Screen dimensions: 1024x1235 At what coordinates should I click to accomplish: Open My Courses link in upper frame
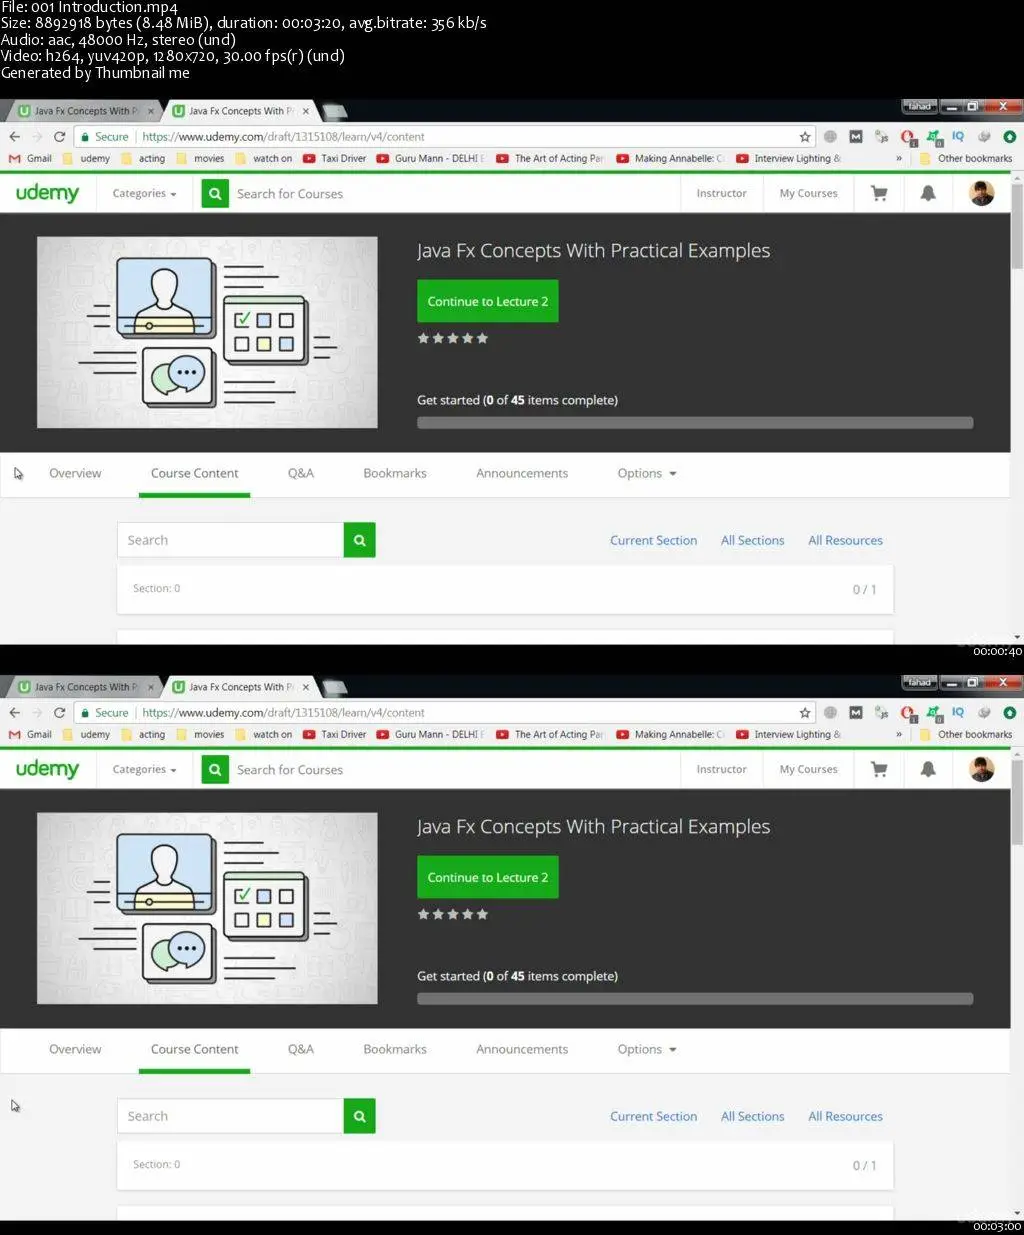[x=808, y=194]
